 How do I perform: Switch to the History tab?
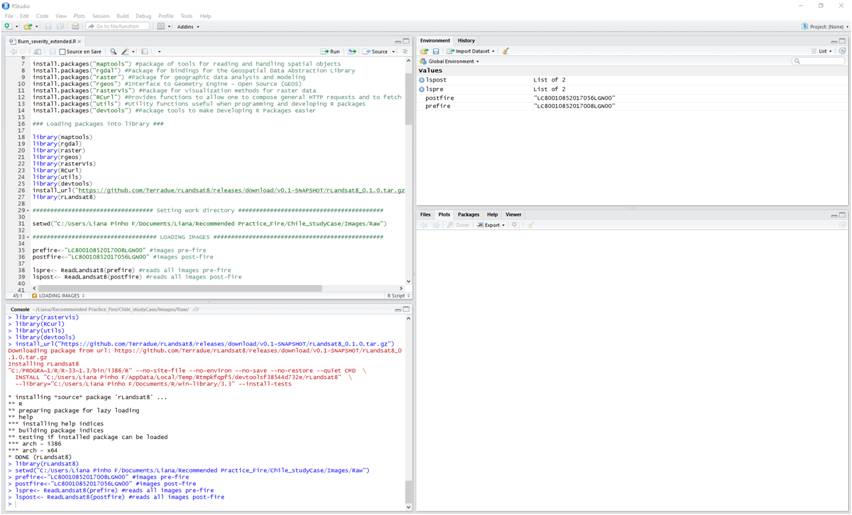[x=466, y=41]
